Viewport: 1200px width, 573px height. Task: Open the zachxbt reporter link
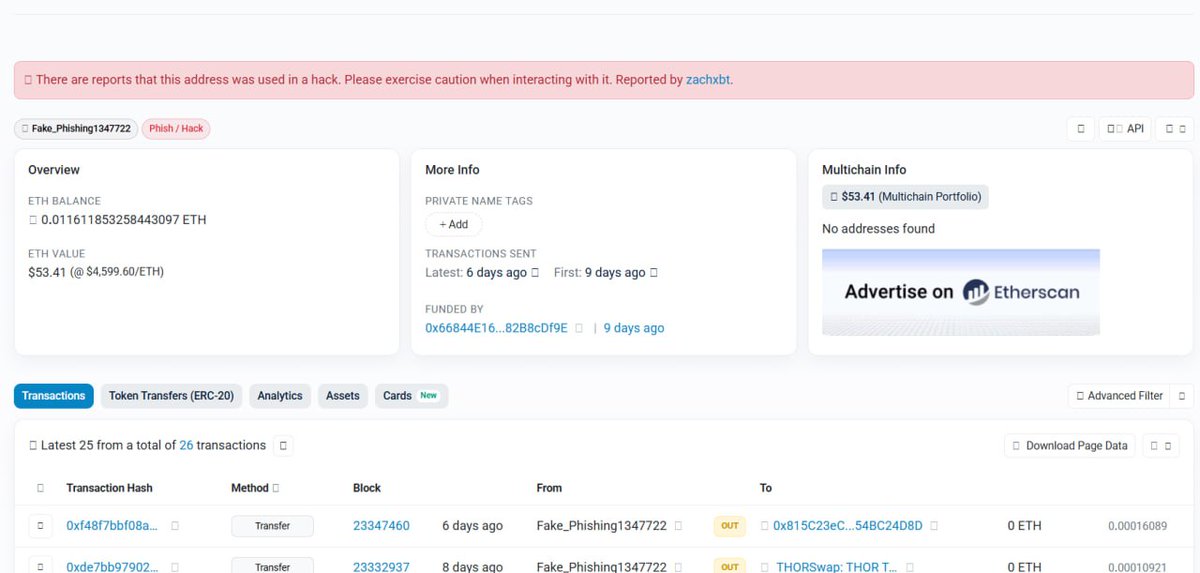[x=708, y=80]
